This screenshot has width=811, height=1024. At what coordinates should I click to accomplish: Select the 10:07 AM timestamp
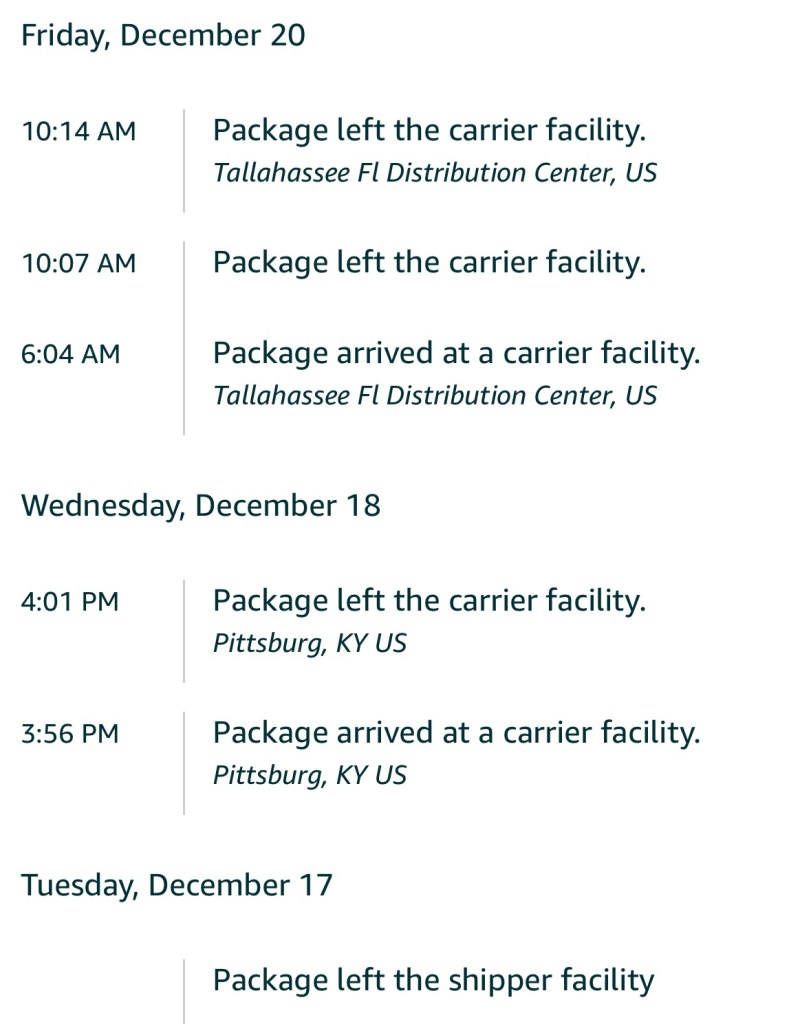pos(79,263)
